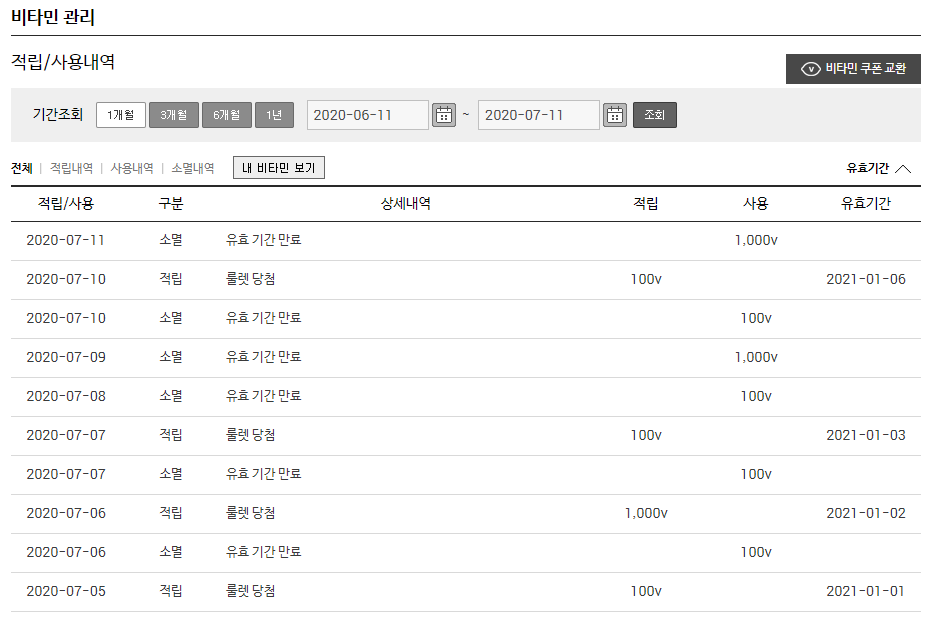This screenshot has height=624, width=933.
Task: Select the 2020-07-09 date cell
Action: click(66, 357)
